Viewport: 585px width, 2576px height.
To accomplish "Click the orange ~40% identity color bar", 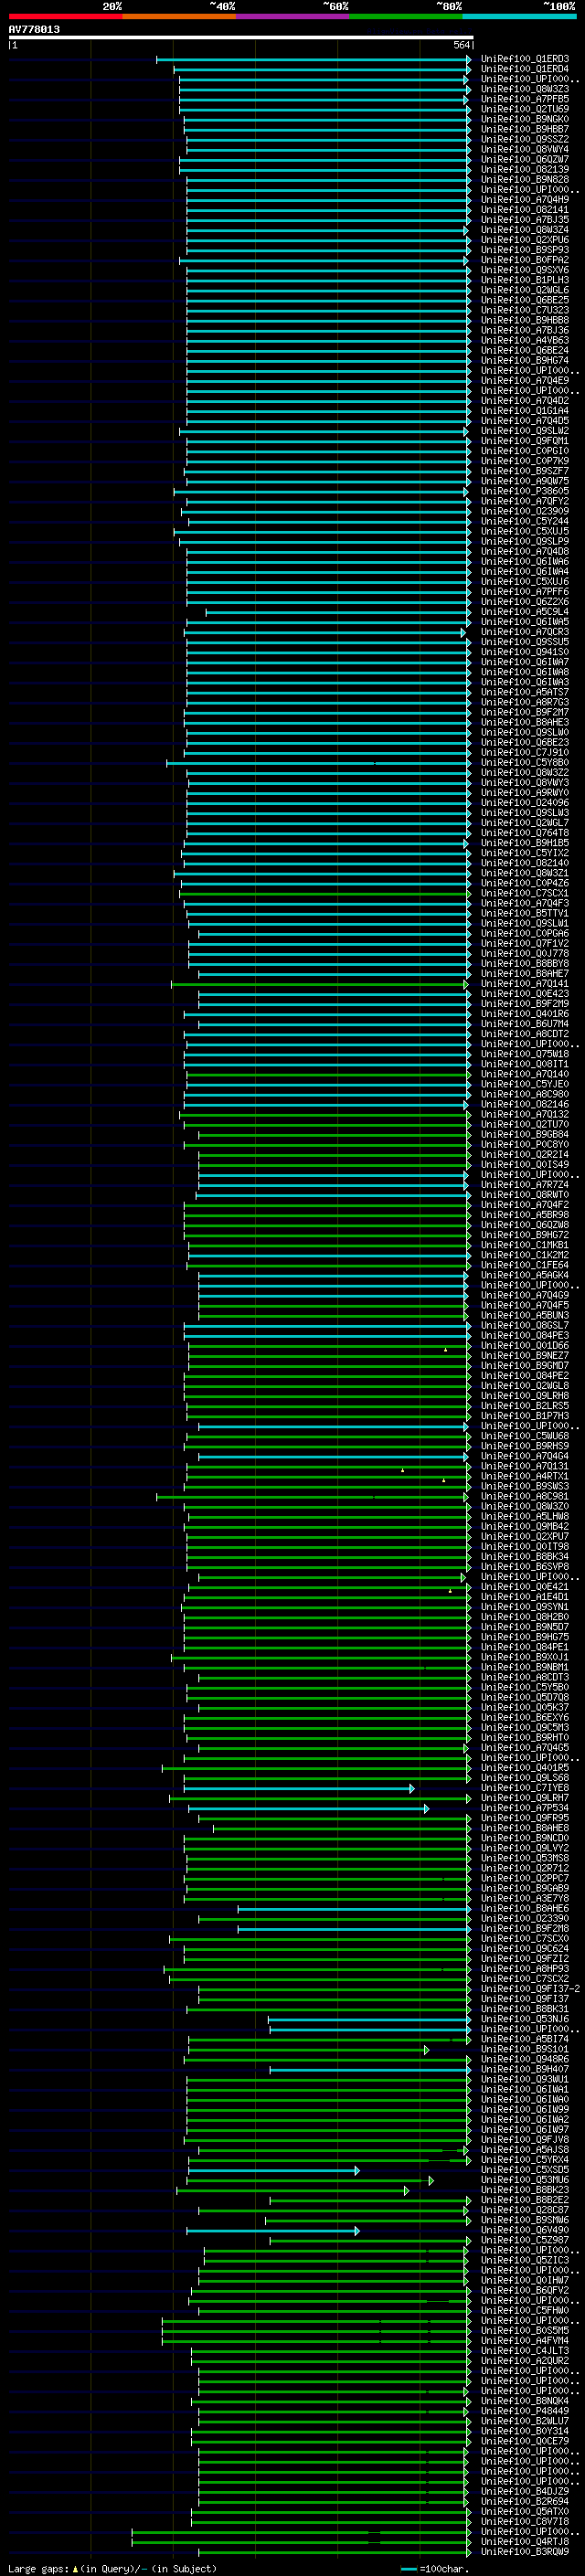I will tap(179, 16).
